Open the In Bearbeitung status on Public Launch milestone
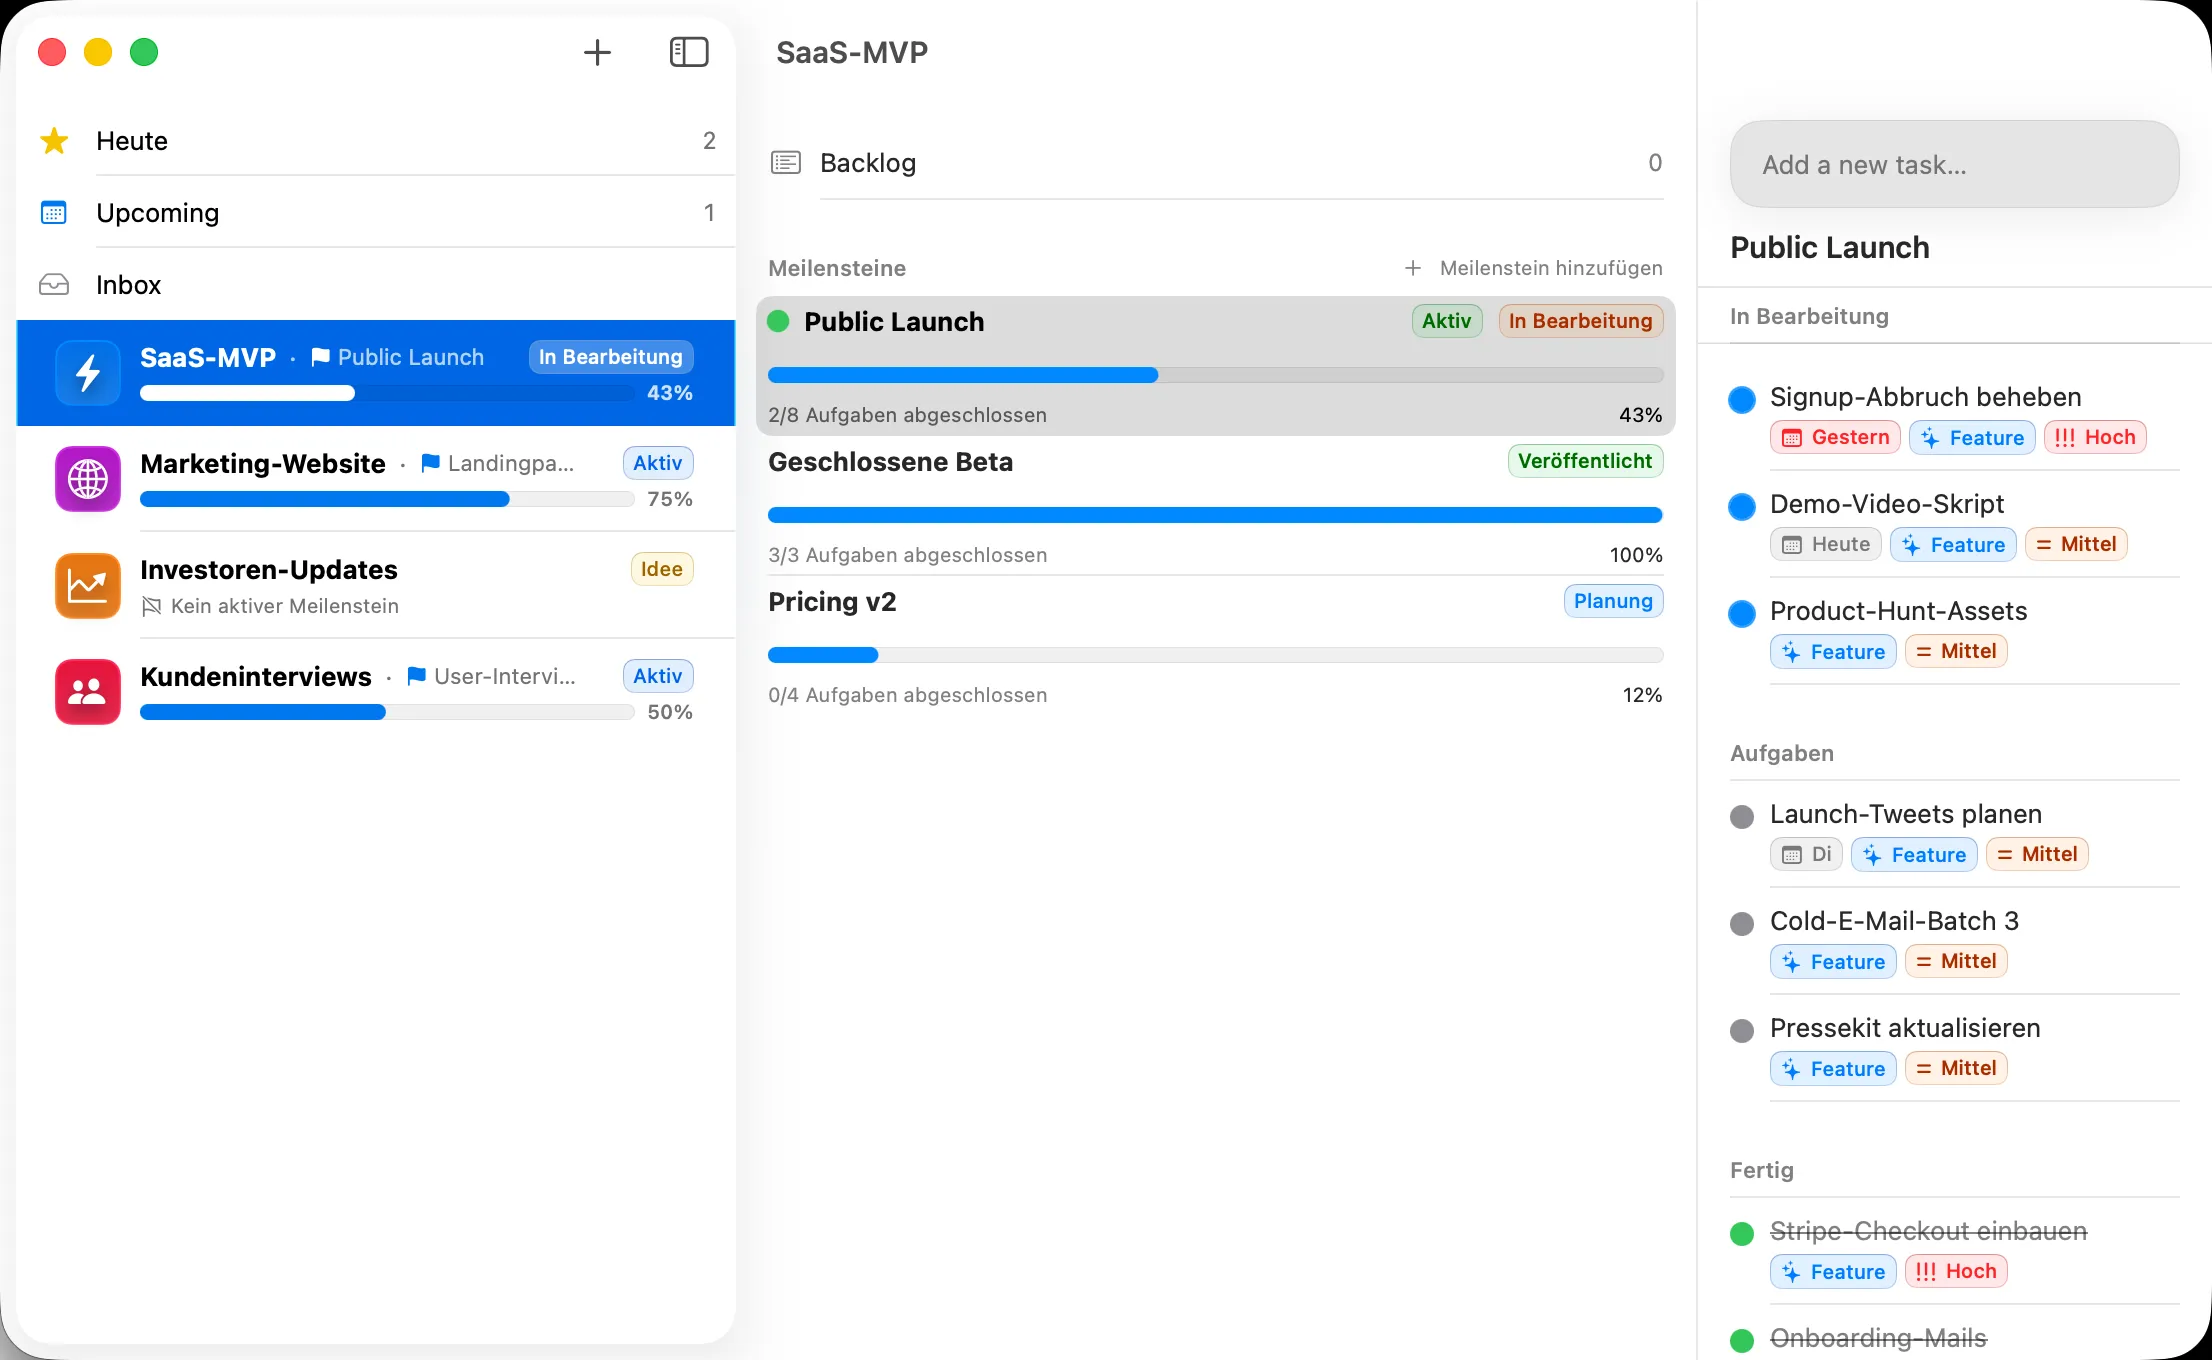 tap(1580, 321)
